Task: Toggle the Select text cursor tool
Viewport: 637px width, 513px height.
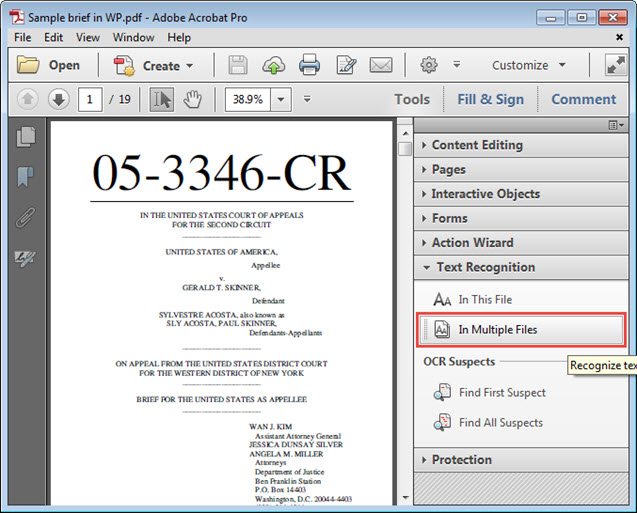Action: click(161, 99)
